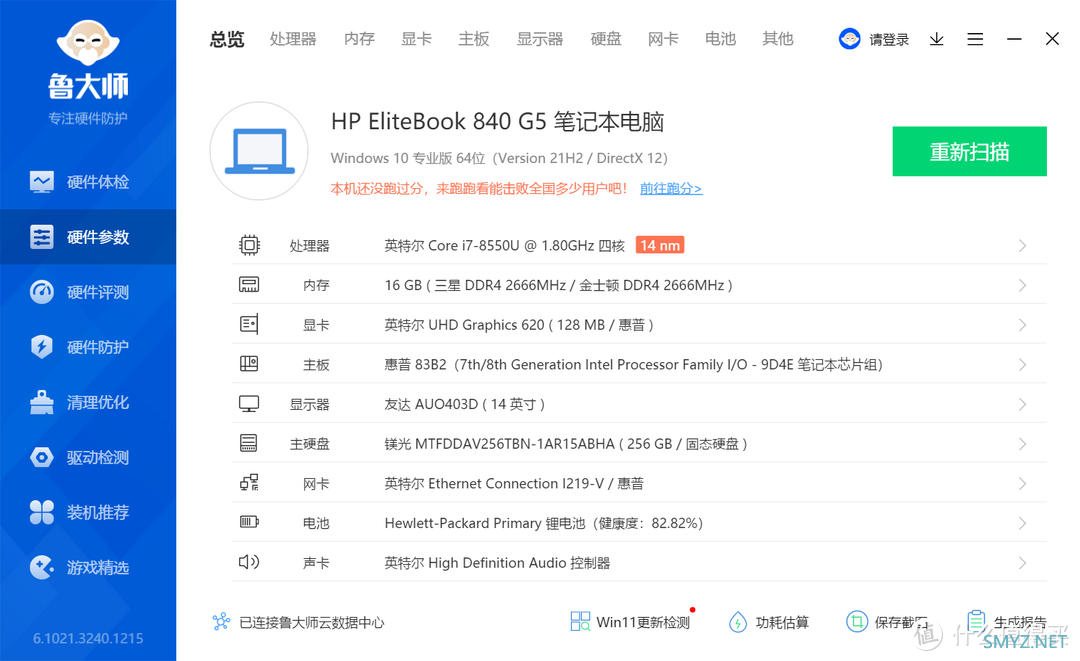Open 功耗估算 tool
This screenshot has height=661, width=1080.
click(769, 622)
